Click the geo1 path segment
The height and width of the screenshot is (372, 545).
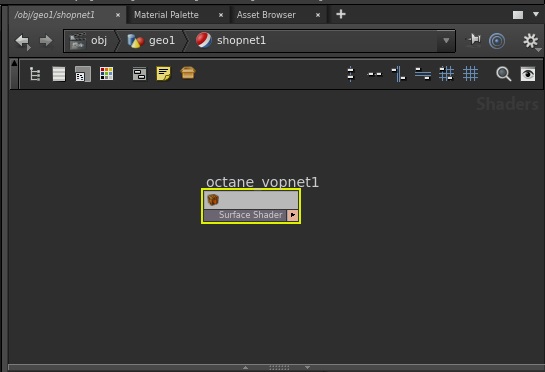151,41
